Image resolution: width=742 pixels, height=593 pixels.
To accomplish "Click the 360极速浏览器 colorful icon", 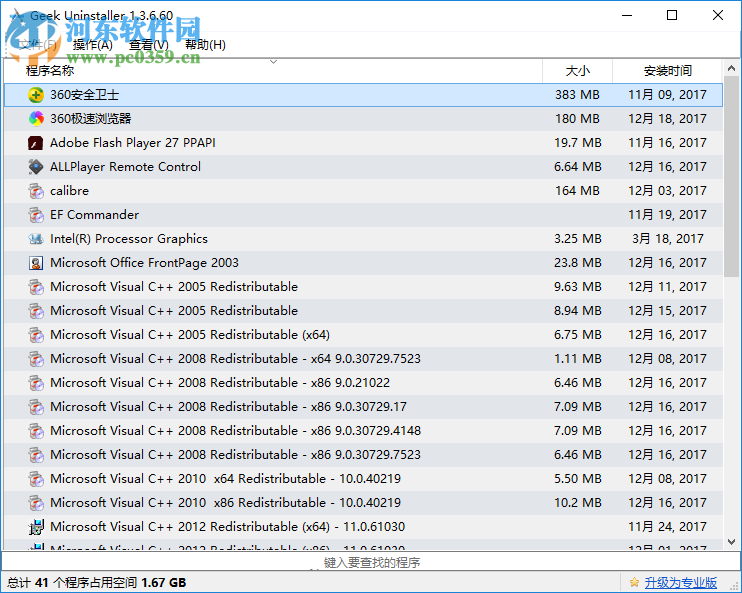I will (x=36, y=119).
